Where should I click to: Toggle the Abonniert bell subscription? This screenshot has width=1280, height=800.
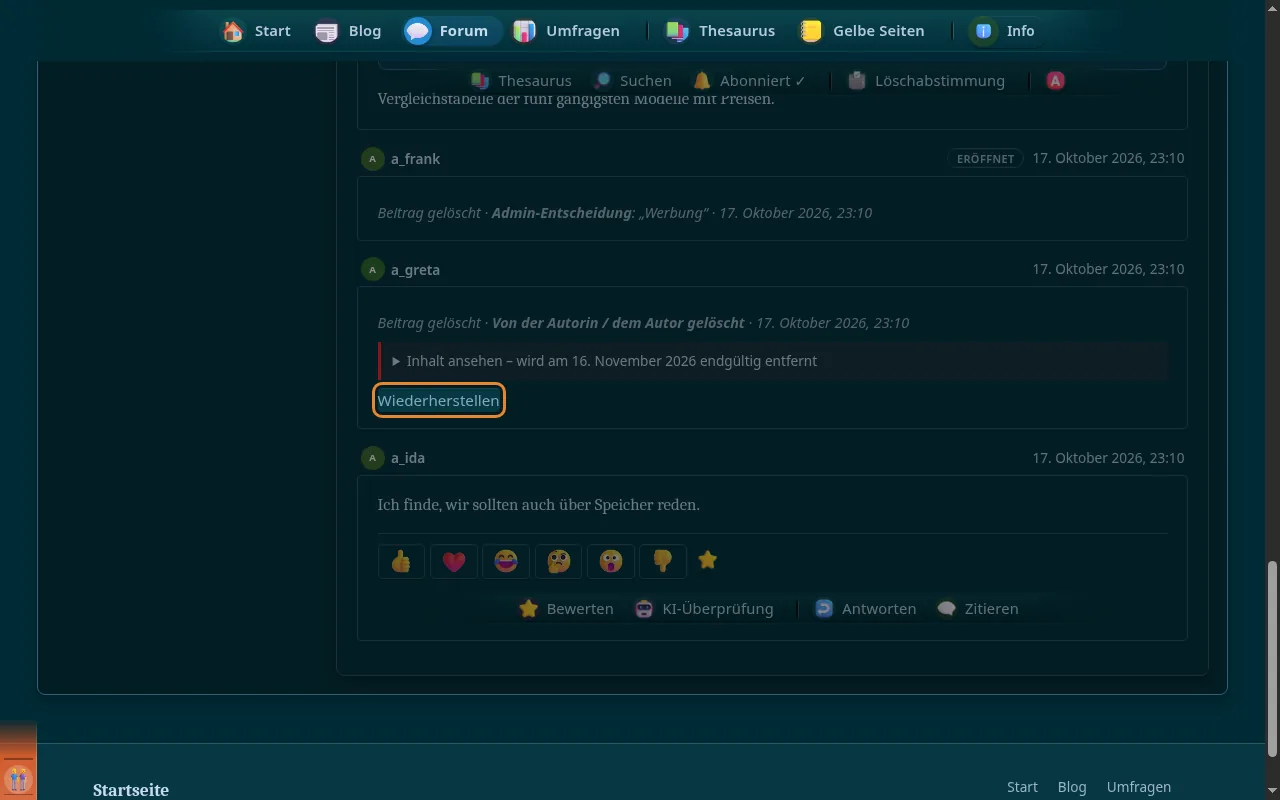749,81
